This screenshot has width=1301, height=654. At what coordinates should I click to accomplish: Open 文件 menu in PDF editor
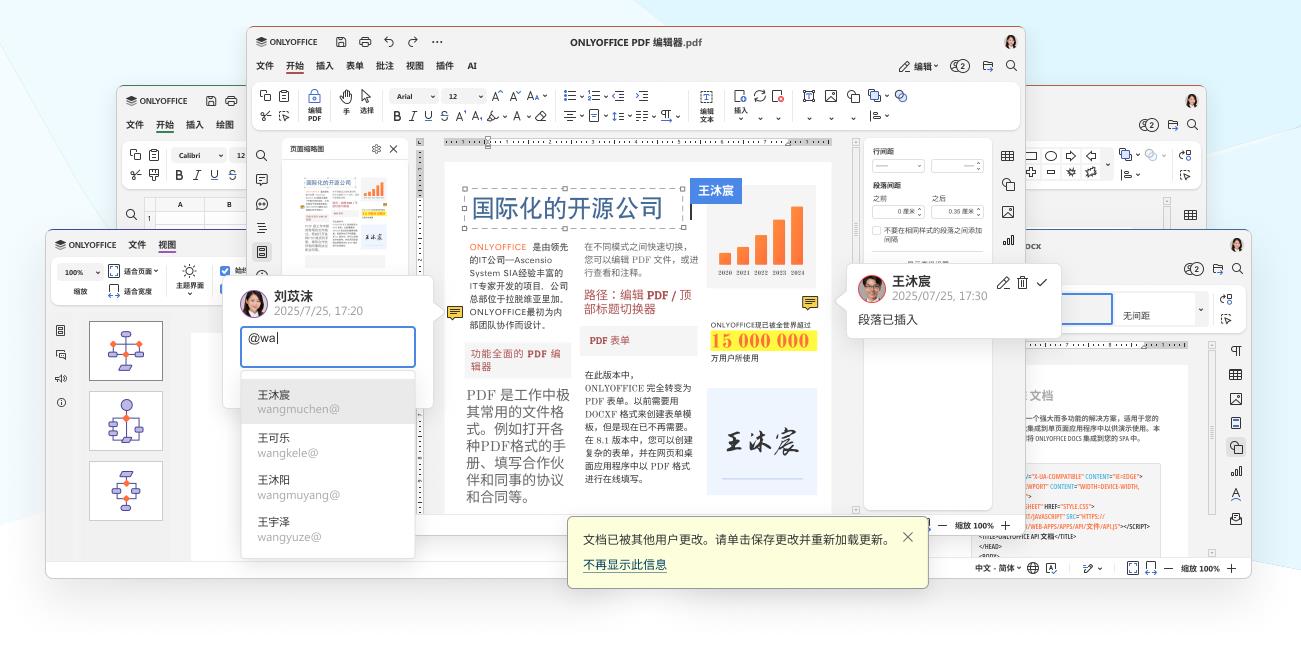(x=265, y=66)
